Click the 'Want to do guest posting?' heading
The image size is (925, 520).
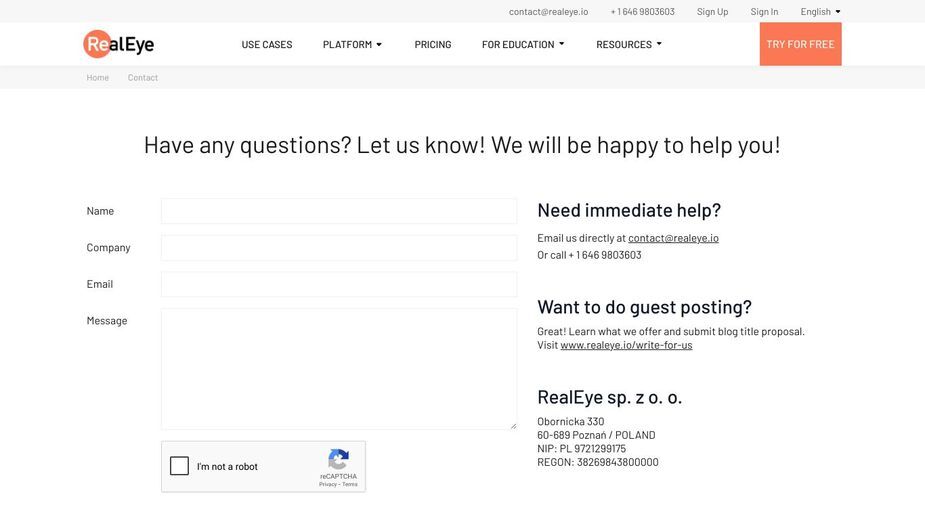click(644, 307)
